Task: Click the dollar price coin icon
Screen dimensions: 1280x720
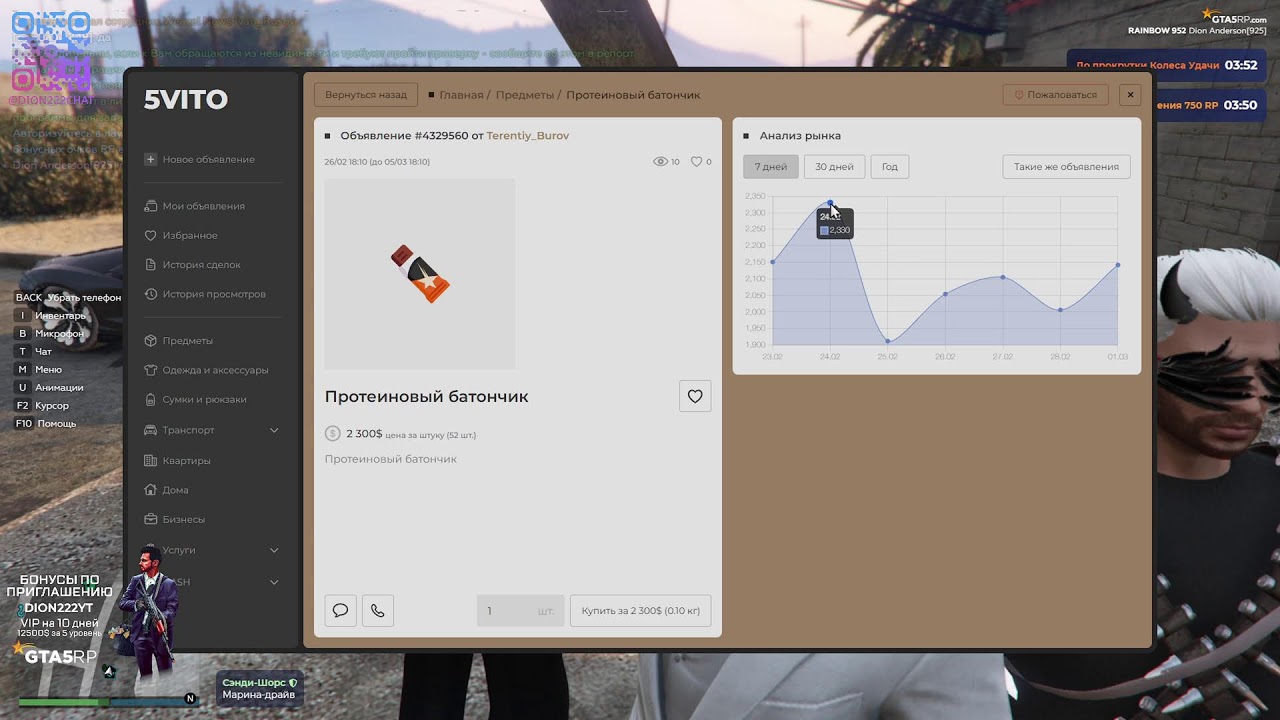Action: [x=333, y=433]
